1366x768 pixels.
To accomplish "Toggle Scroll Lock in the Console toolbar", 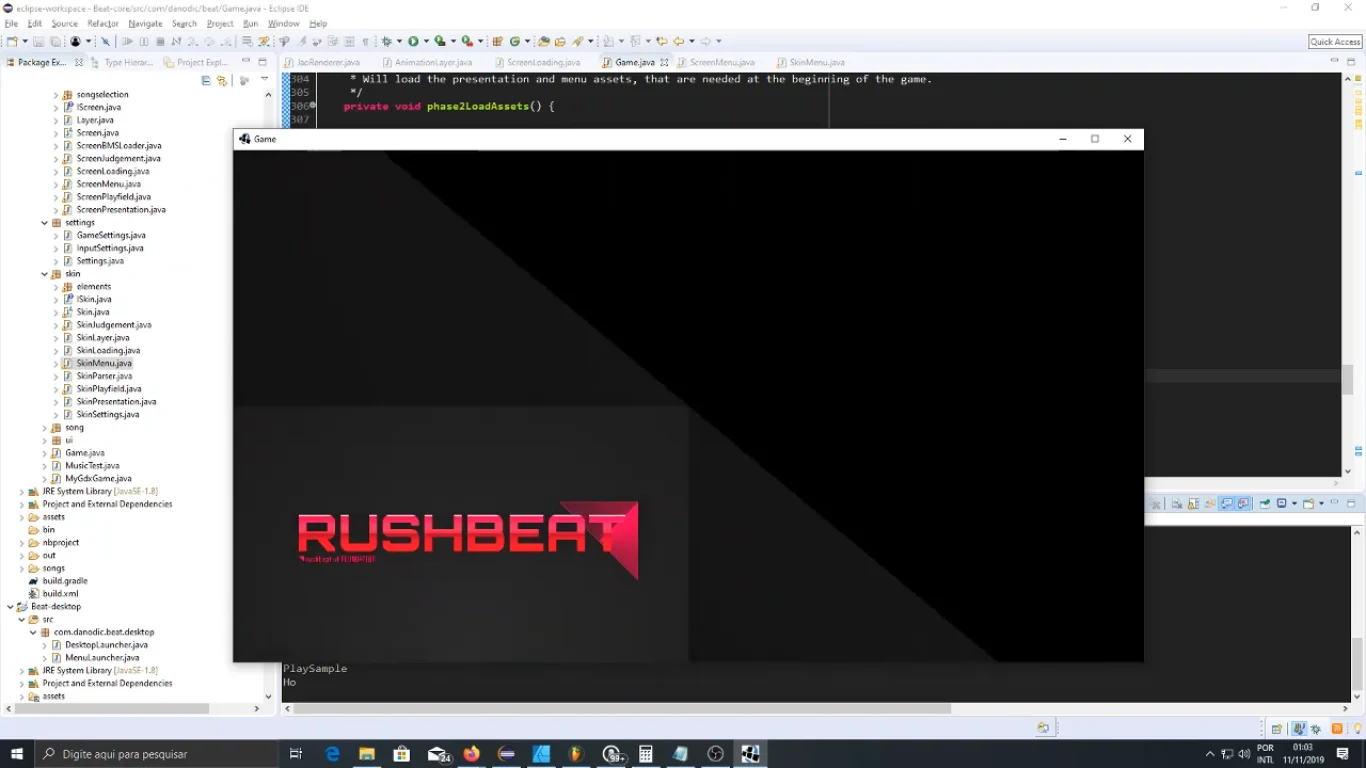I will pyautogui.click(x=1194, y=503).
